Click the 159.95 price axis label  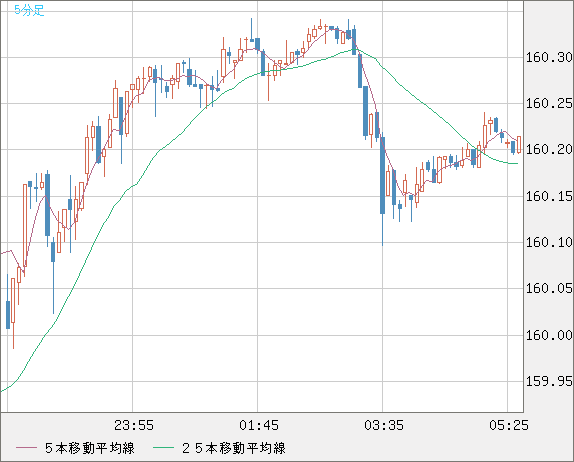click(x=549, y=381)
